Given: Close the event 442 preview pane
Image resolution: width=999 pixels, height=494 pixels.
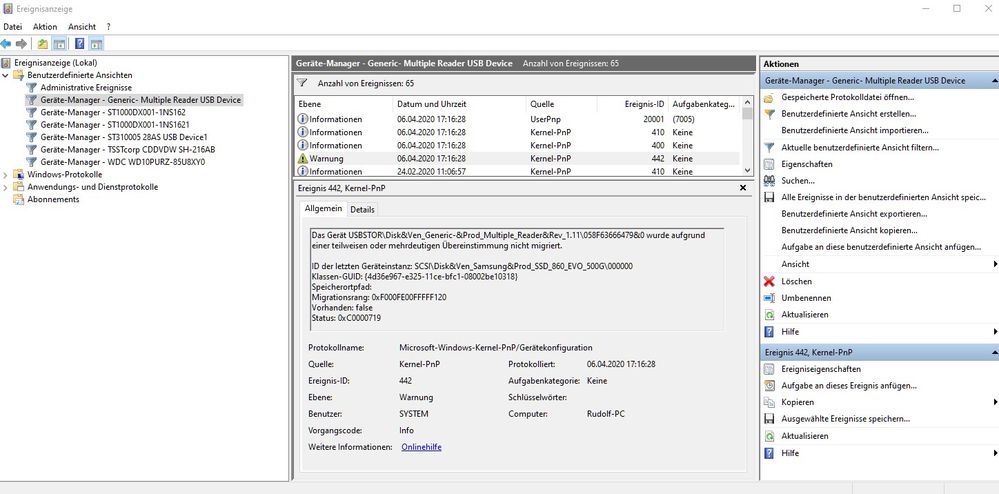Looking at the screenshot, I should click(741, 187).
